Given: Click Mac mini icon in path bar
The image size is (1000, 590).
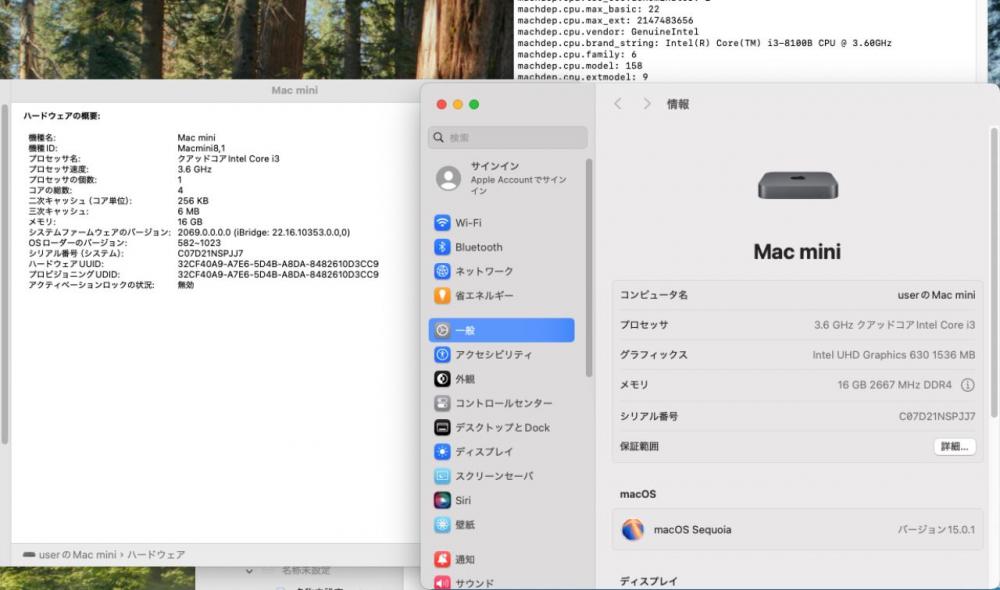Looking at the screenshot, I should point(29,554).
